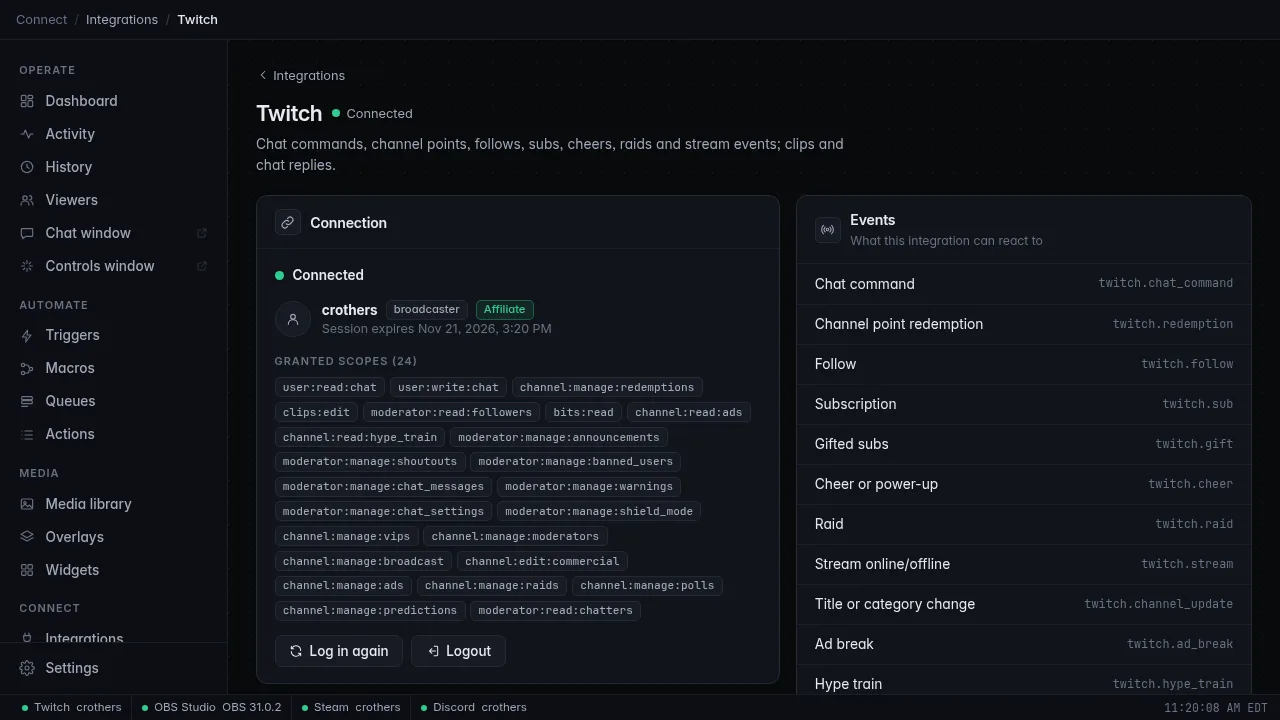This screenshot has height=720, width=1280.
Task: Click the logout arrow icon
Action: pyautogui.click(x=433, y=651)
